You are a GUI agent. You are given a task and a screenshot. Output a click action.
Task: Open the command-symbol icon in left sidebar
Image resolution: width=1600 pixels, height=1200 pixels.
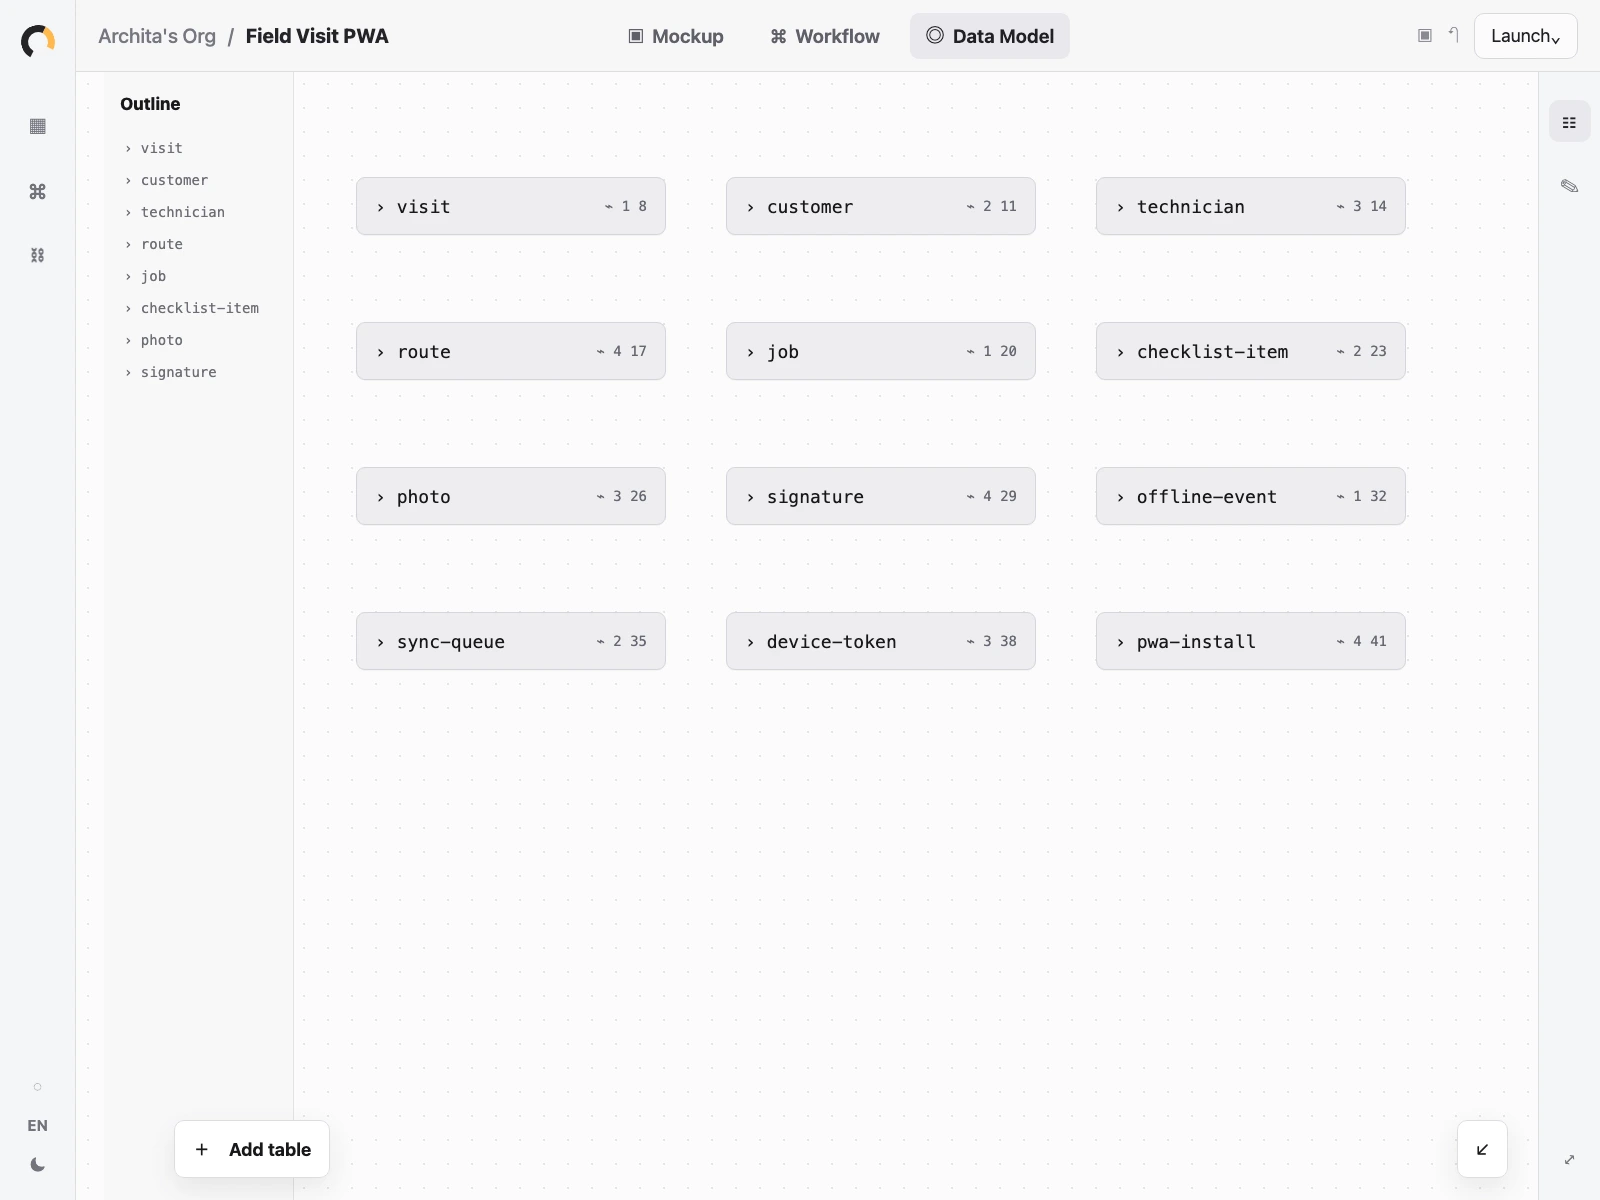coord(38,191)
